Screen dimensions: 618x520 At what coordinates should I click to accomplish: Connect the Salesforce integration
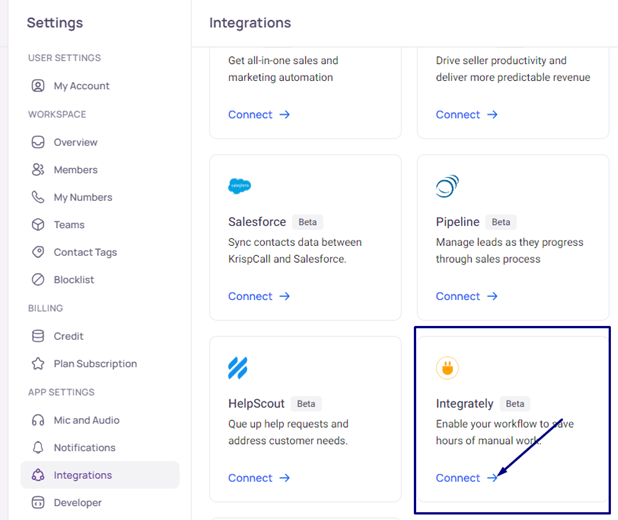click(258, 296)
